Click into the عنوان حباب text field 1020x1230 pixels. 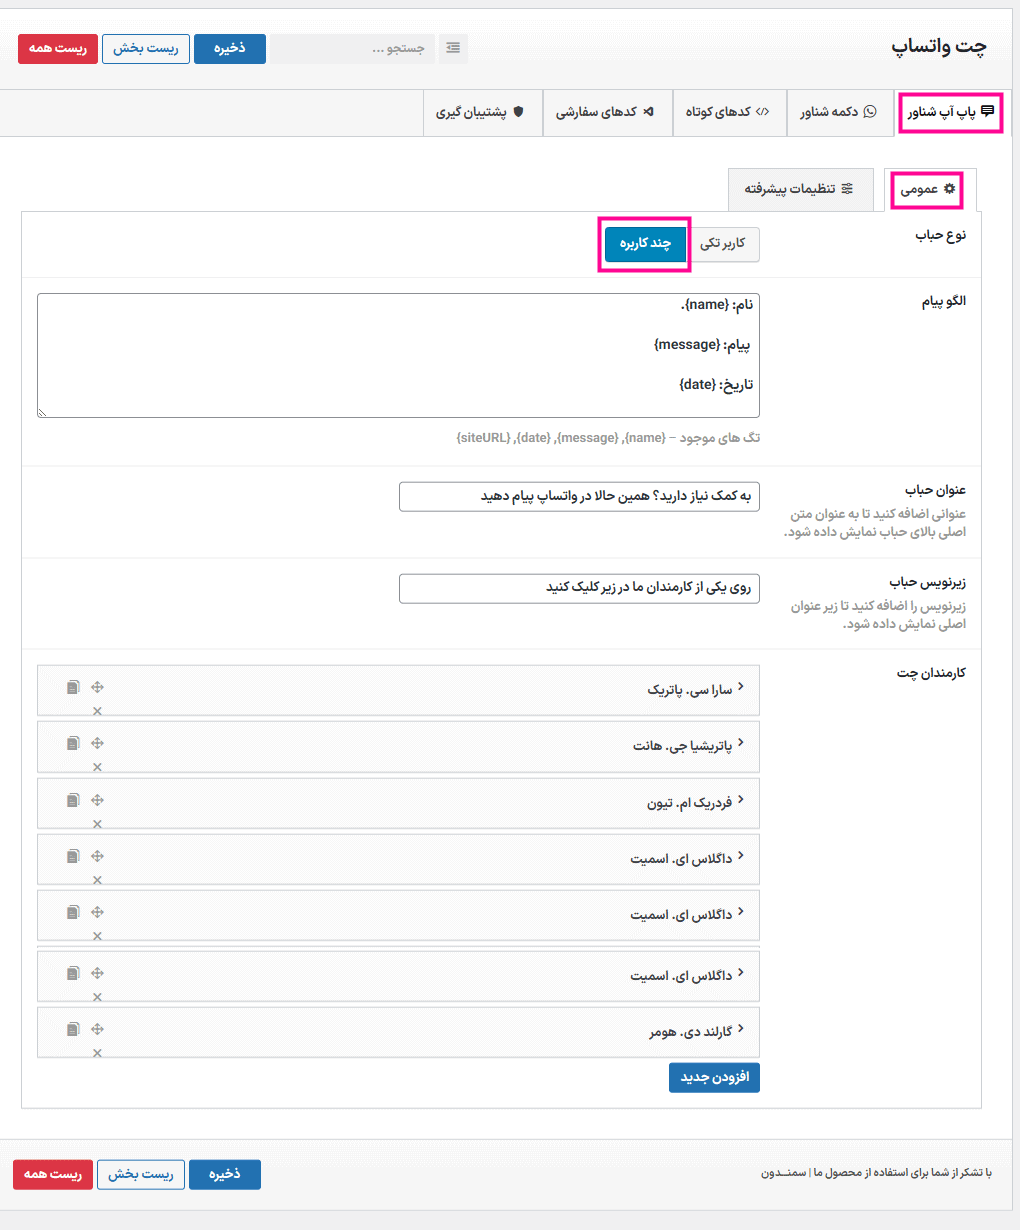[x=579, y=497]
